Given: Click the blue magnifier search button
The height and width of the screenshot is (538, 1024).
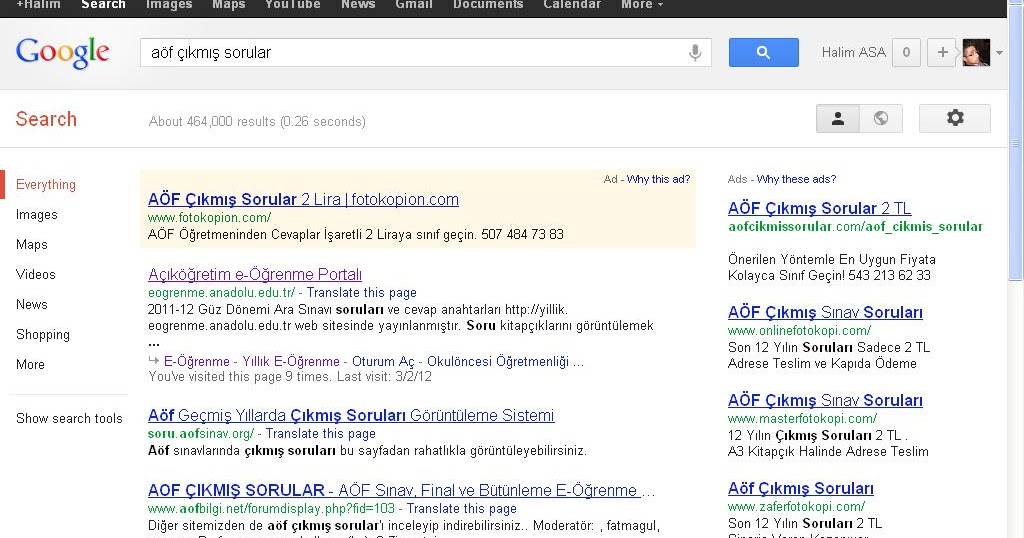Looking at the screenshot, I should [763, 53].
